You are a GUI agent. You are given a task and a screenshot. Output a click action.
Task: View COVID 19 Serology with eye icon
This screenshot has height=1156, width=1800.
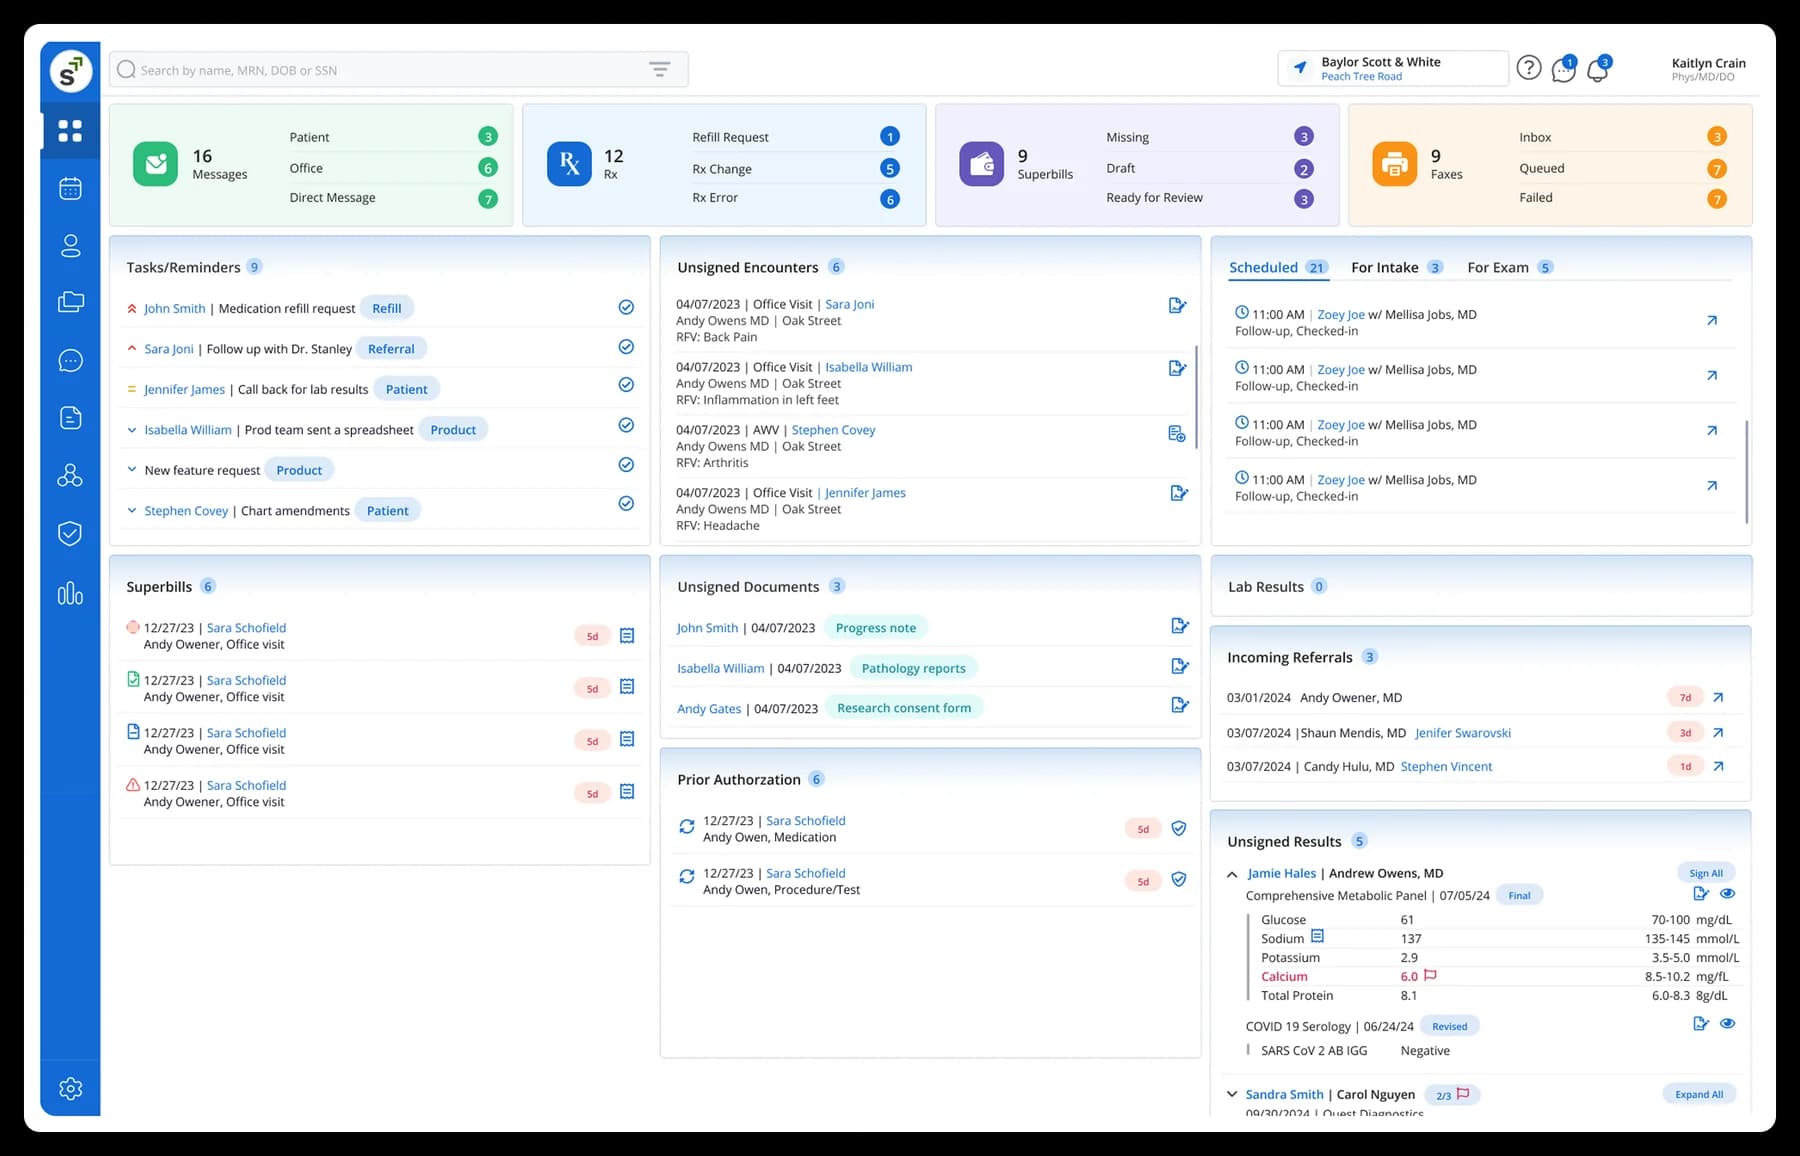(1727, 1024)
